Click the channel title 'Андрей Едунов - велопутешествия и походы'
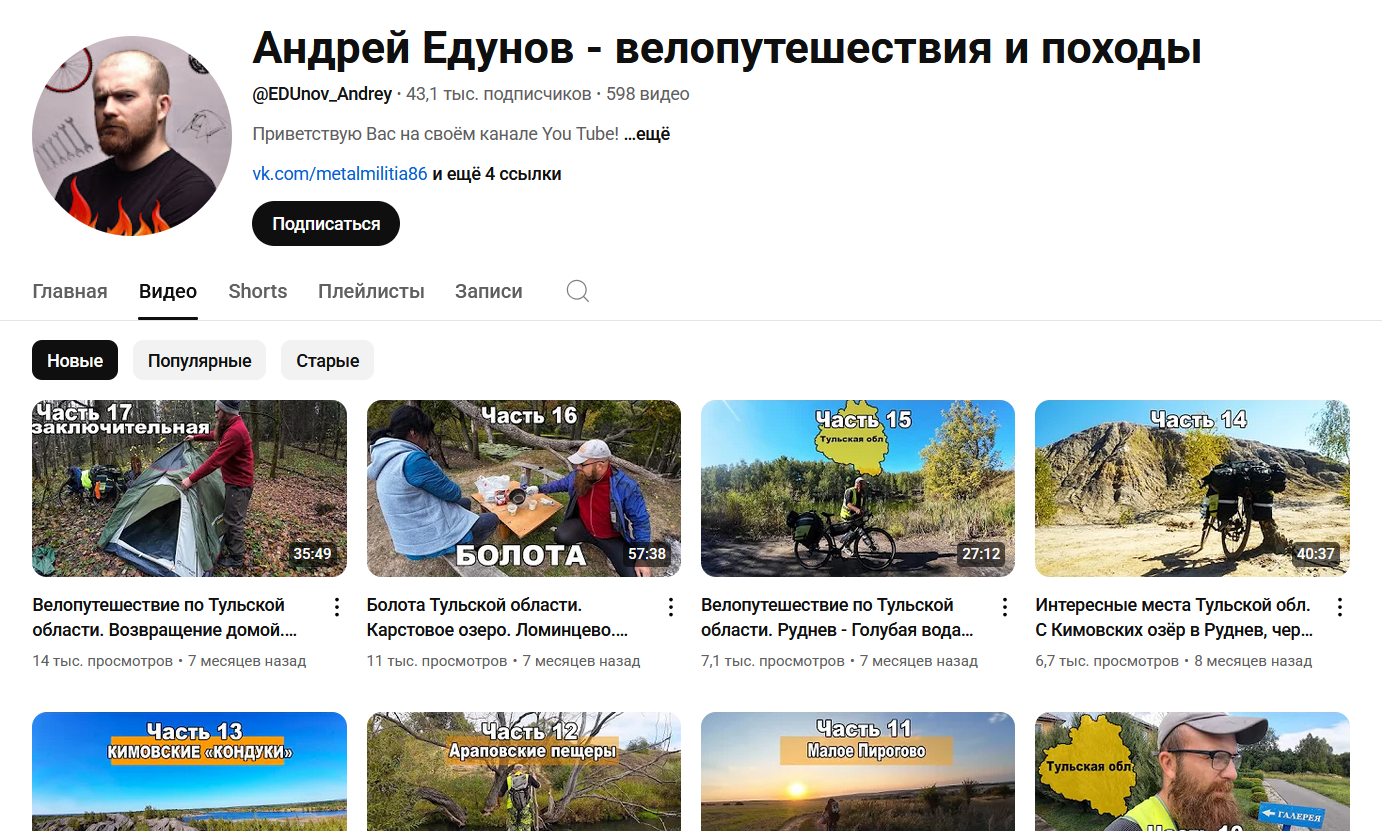Screen dimensions: 1382x831 point(727,48)
